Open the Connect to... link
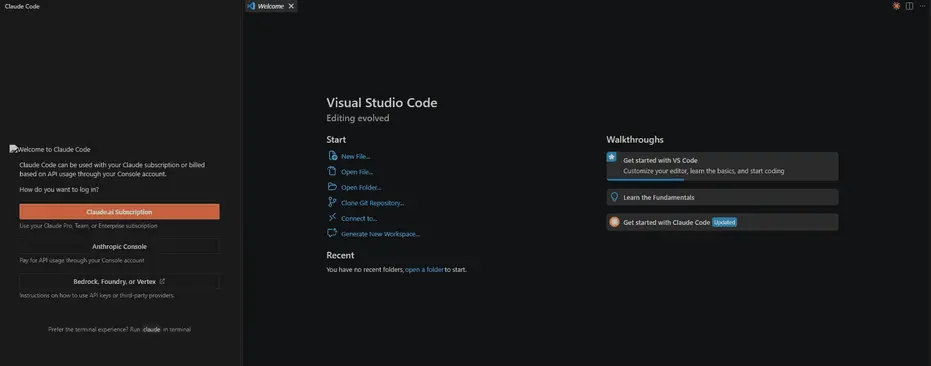This screenshot has width=931, height=366. [359, 218]
